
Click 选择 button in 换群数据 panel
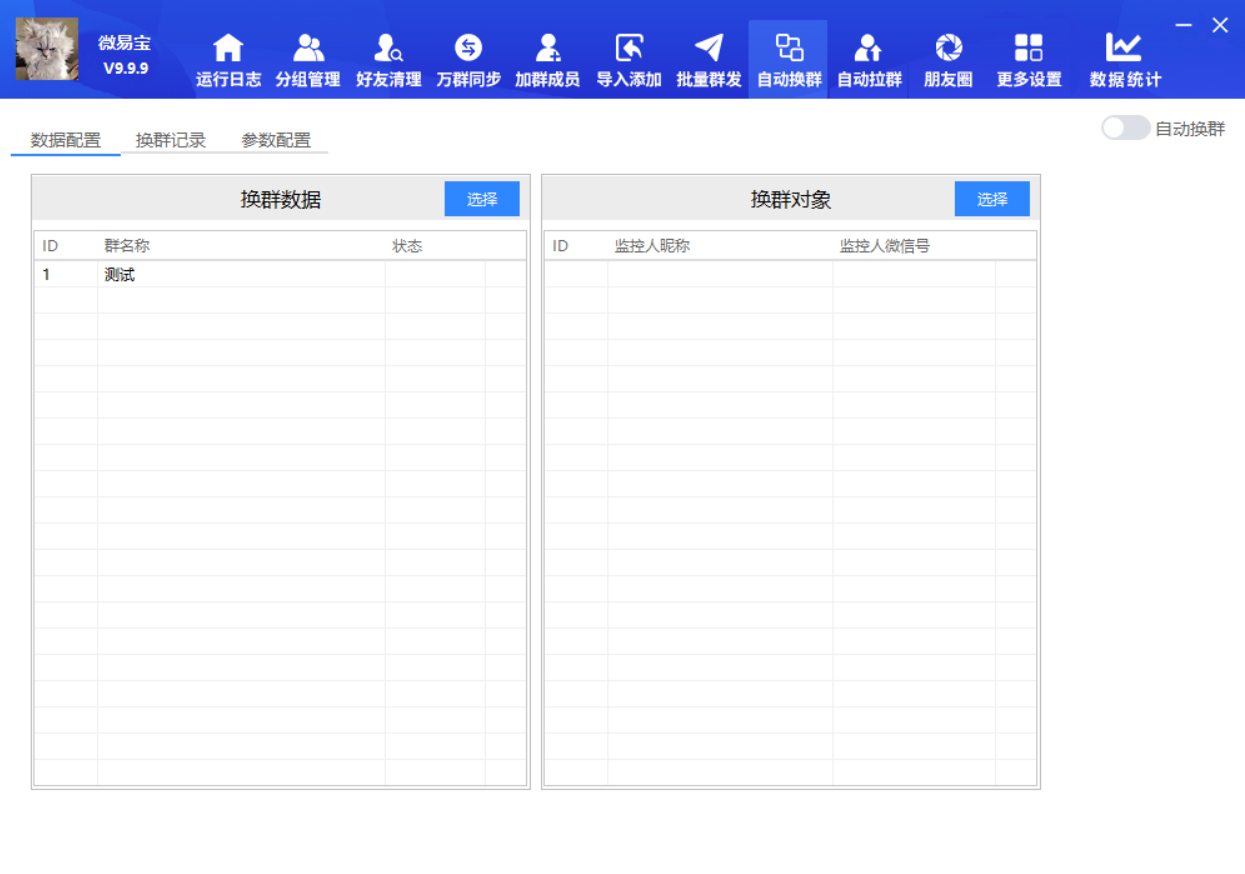tap(482, 199)
